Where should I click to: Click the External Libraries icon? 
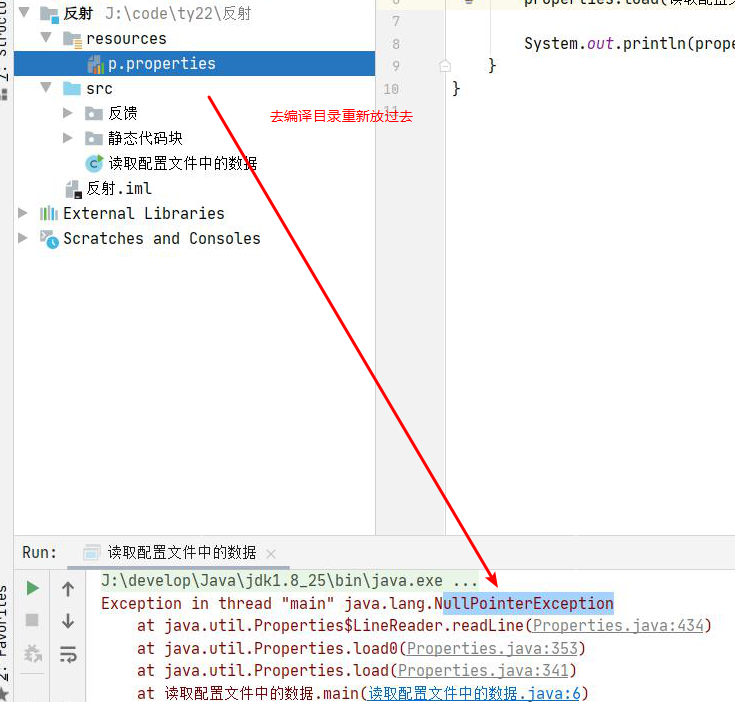[49, 214]
